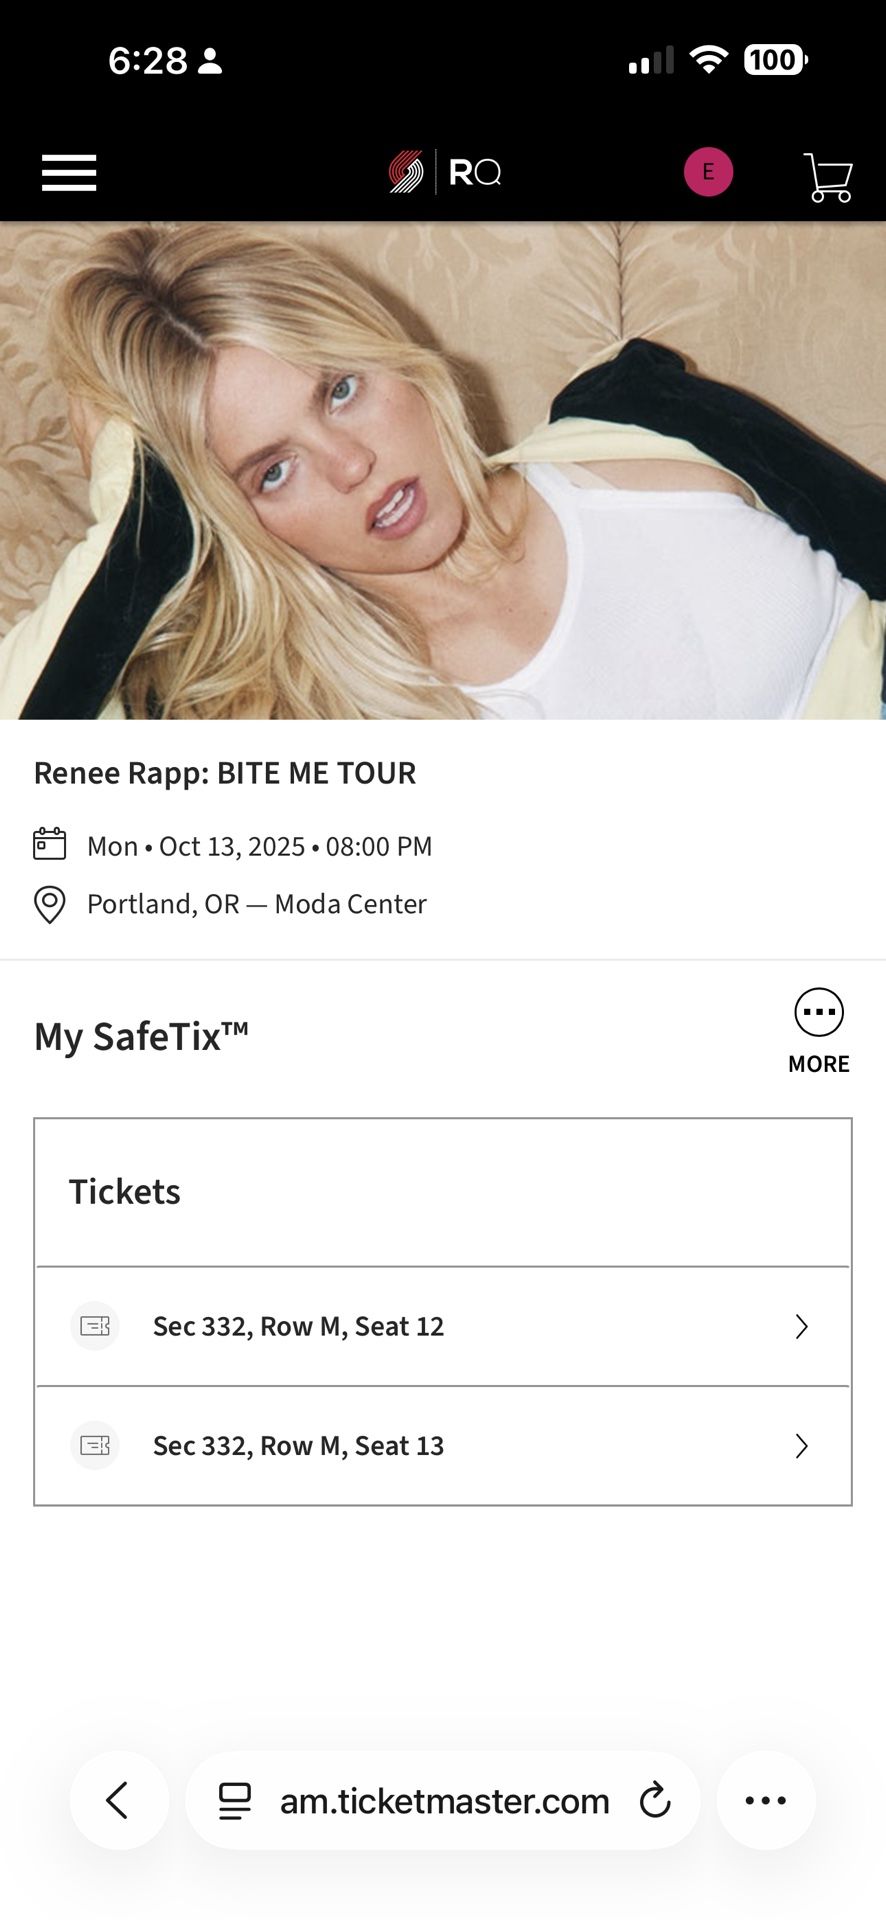Tap the location pin icon
Viewport: 886px width, 1920px height.
(50, 904)
